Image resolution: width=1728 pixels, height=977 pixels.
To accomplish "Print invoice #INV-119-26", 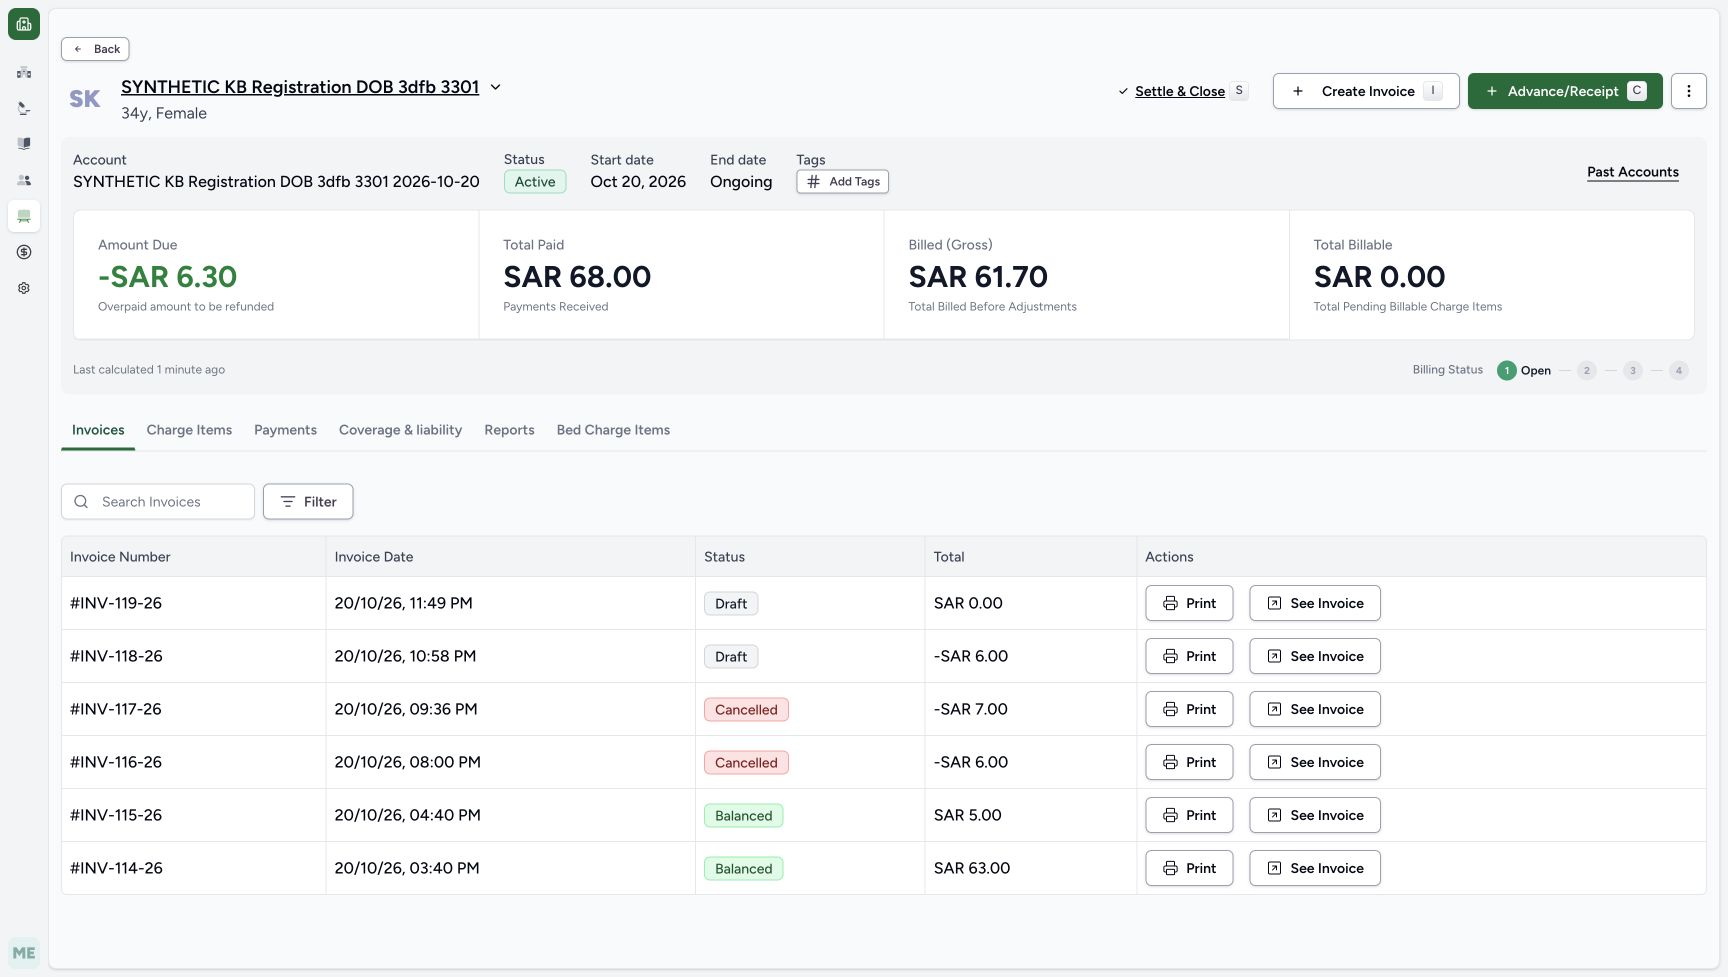I will coord(1189,603).
